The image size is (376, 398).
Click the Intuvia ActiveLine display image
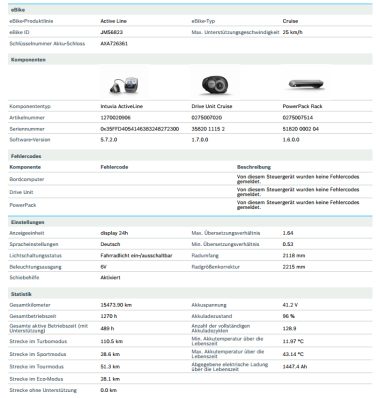[123, 85]
